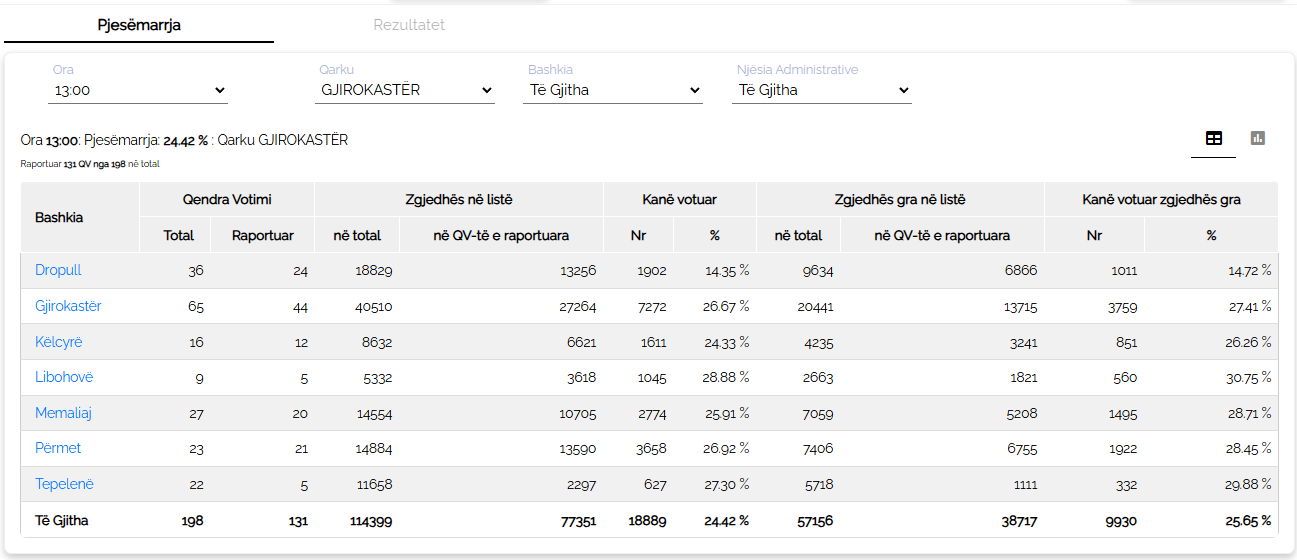Click Këlcyrë women turnout 26.26 %

1247,342
